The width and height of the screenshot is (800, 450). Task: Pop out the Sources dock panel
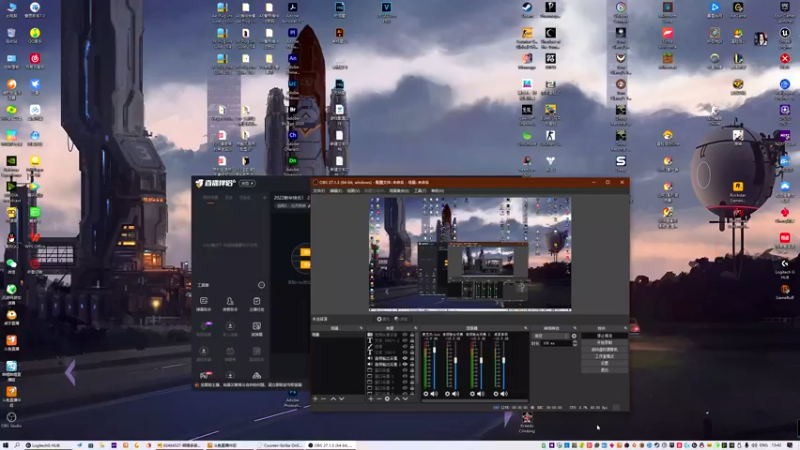(415, 328)
